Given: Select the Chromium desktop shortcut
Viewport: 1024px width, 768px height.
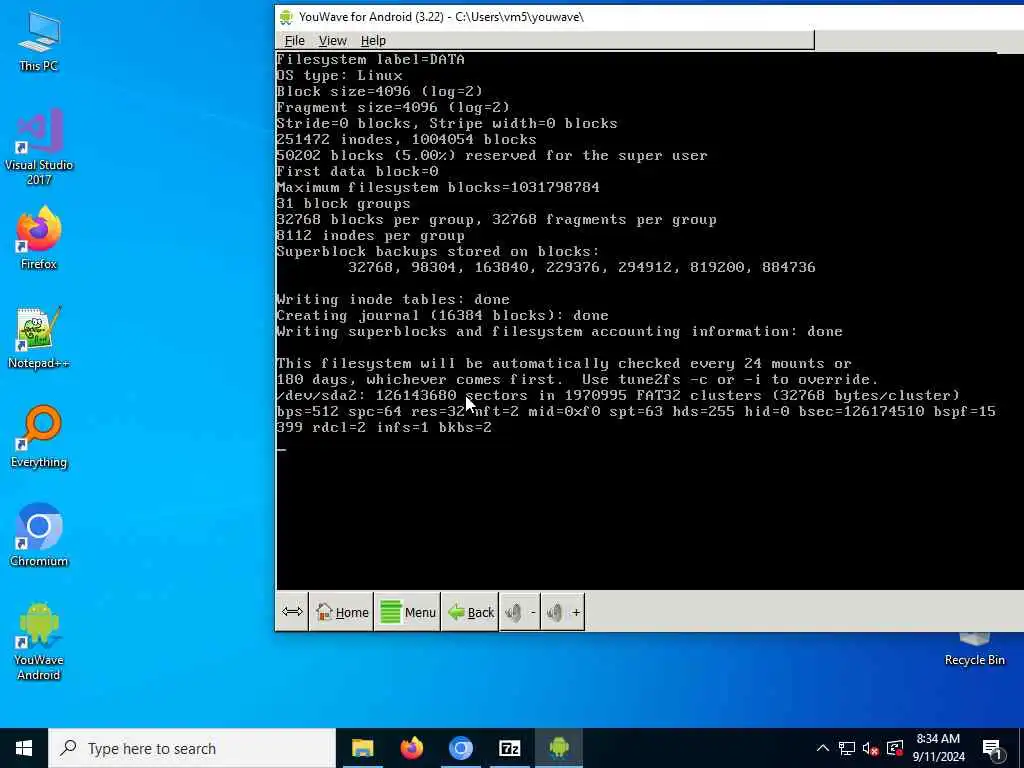Looking at the screenshot, I should tap(39, 536).
